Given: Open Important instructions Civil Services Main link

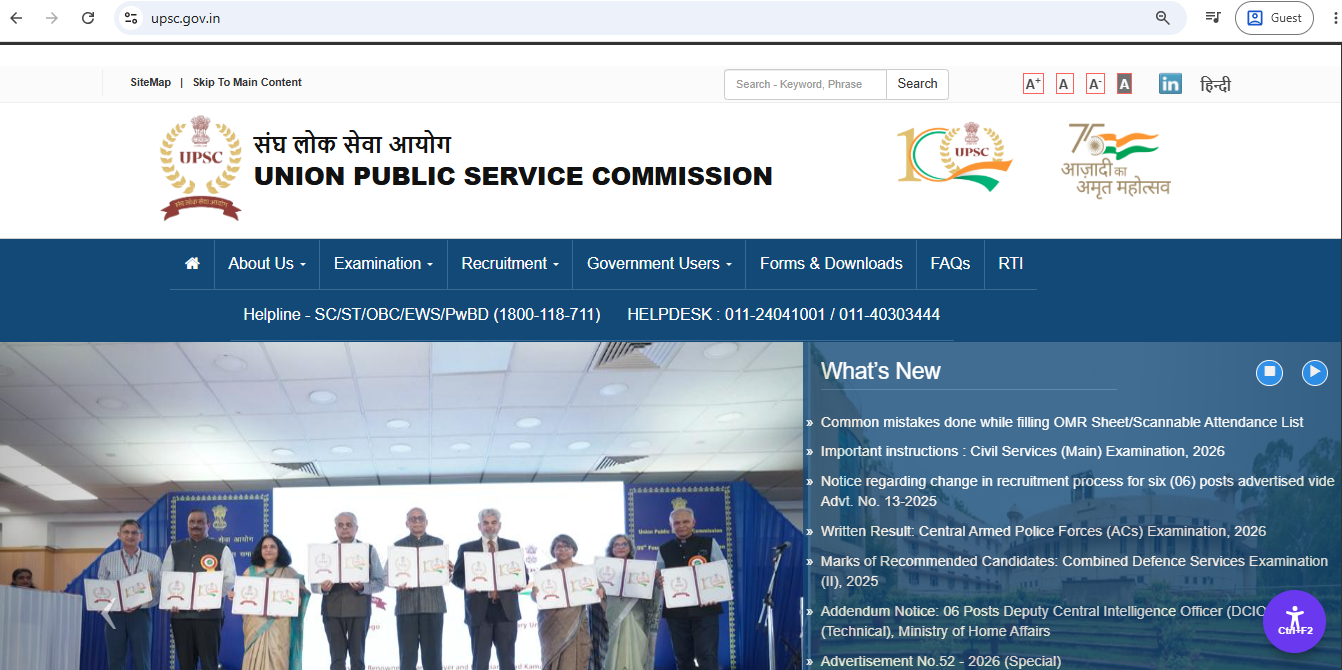Looking at the screenshot, I should click(1022, 451).
